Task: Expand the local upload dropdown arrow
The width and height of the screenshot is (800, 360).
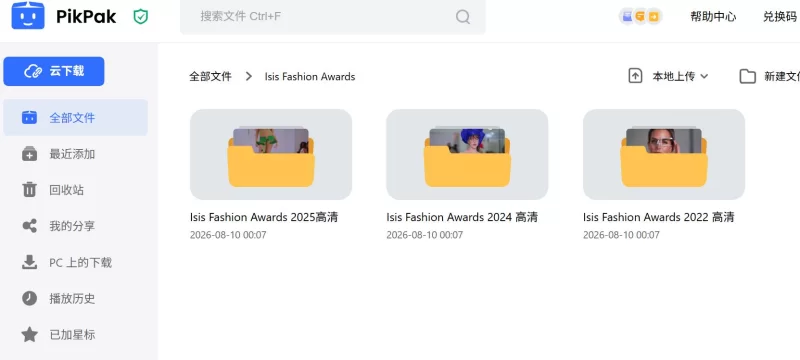Action: tap(704, 76)
